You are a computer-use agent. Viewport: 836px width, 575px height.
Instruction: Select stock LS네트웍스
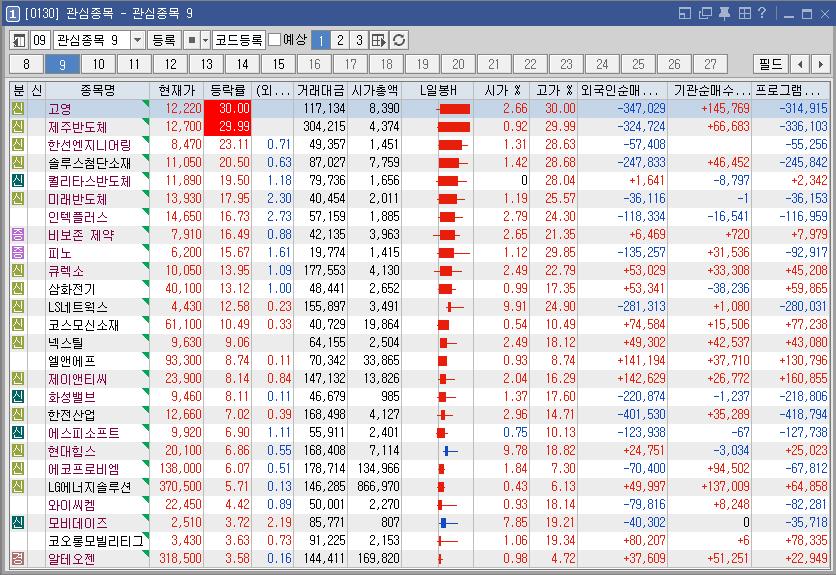(78, 307)
